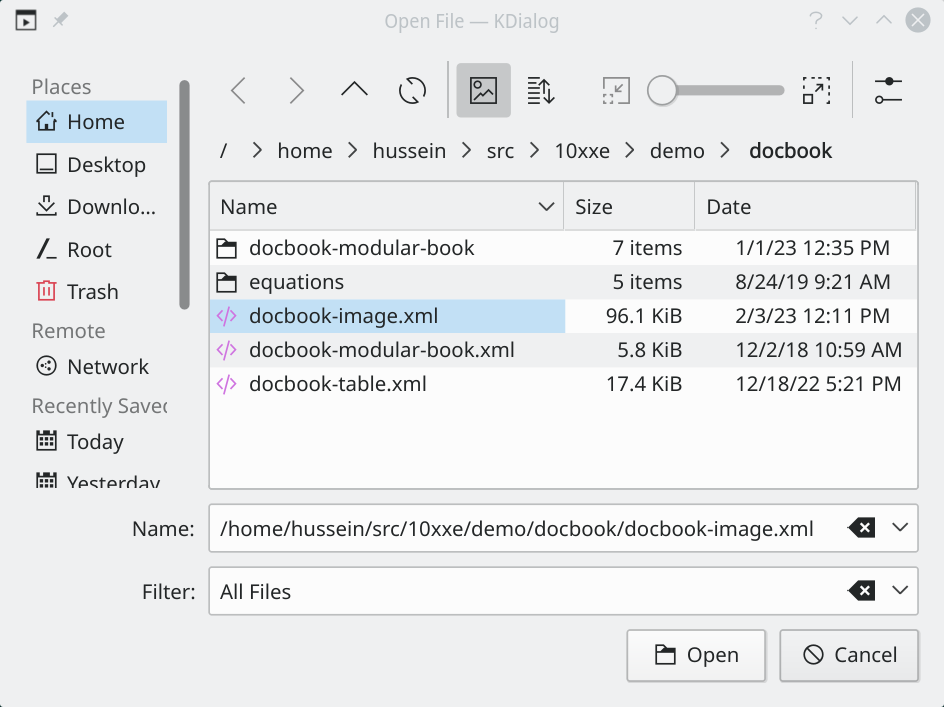Jump to home in the breadcrumb
The width and height of the screenshot is (944, 707).
pos(305,151)
